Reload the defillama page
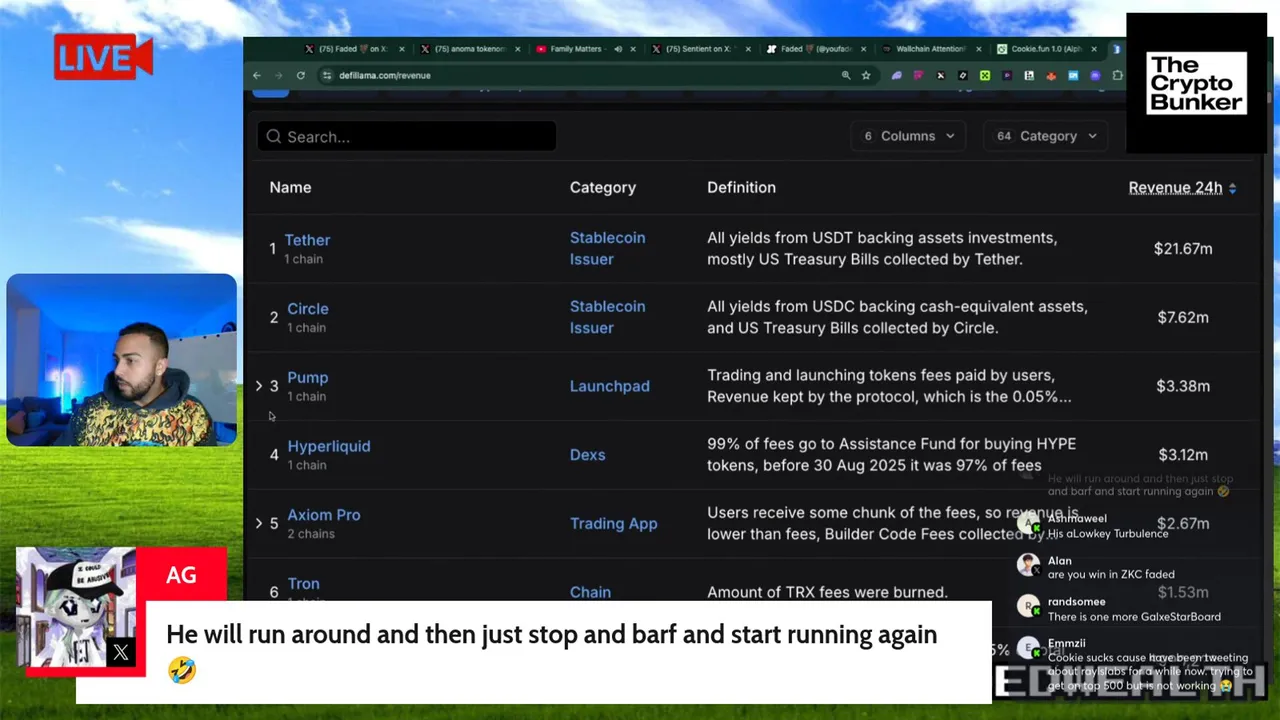This screenshot has width=1280, height=720. point(300,75)
